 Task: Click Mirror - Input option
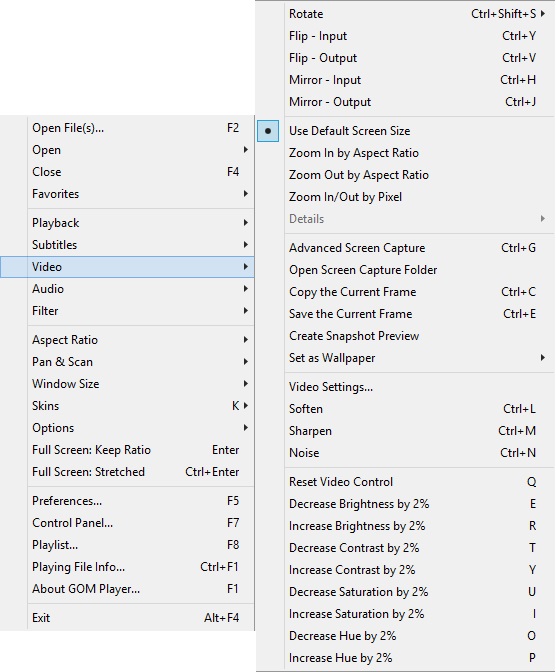tap(406, 80)
